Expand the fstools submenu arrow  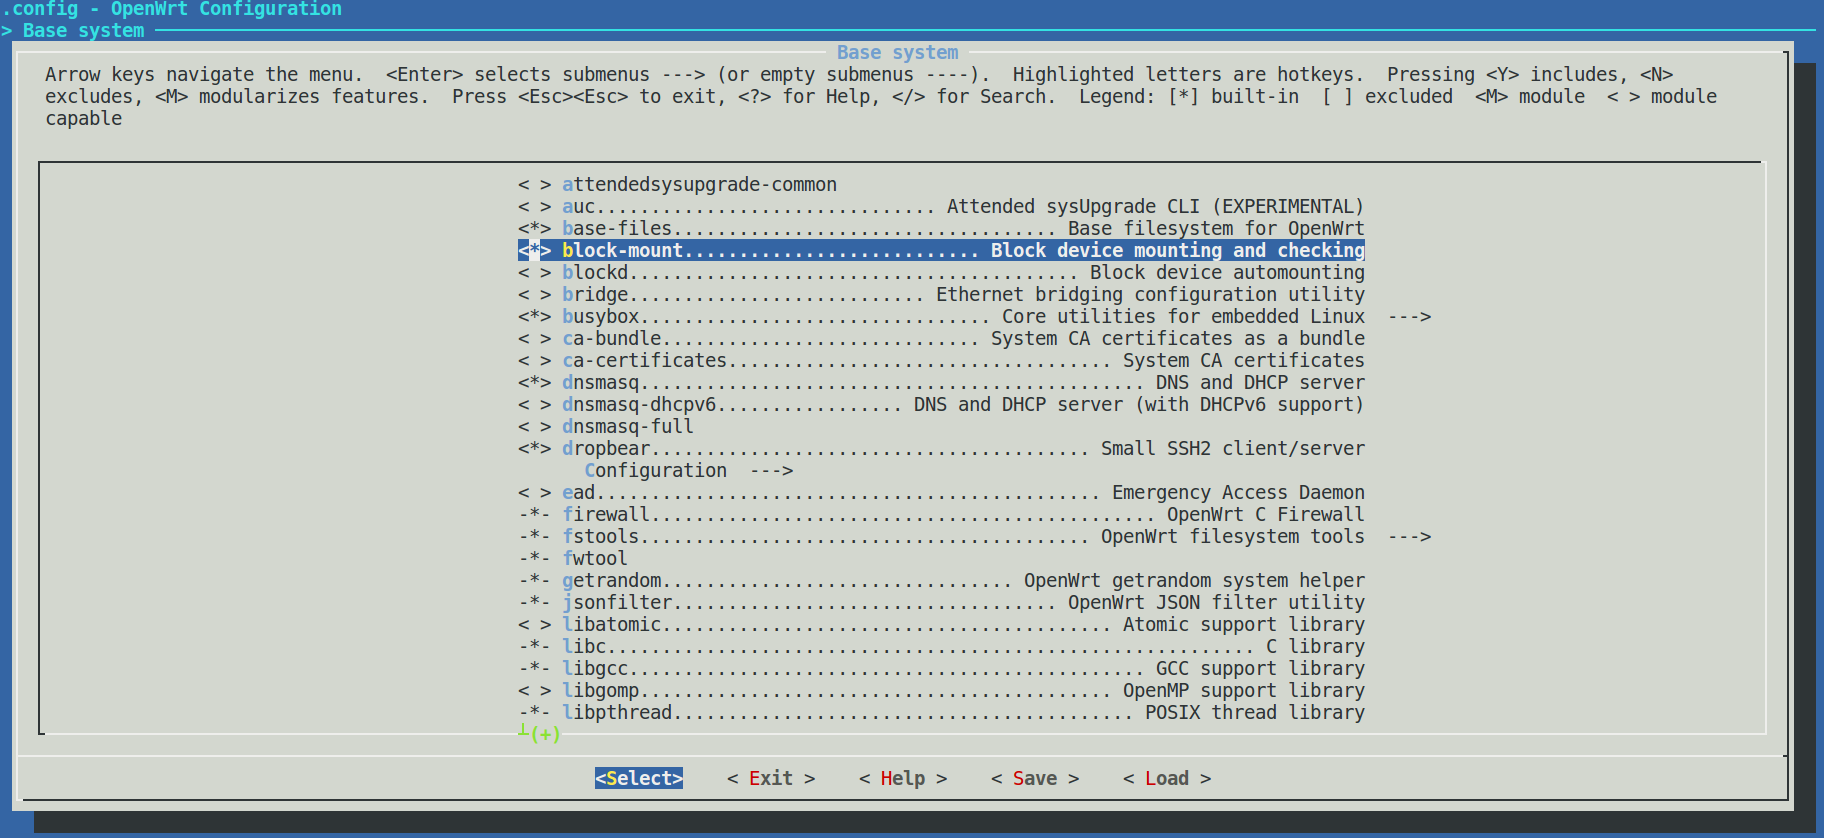click(1409, 537)
